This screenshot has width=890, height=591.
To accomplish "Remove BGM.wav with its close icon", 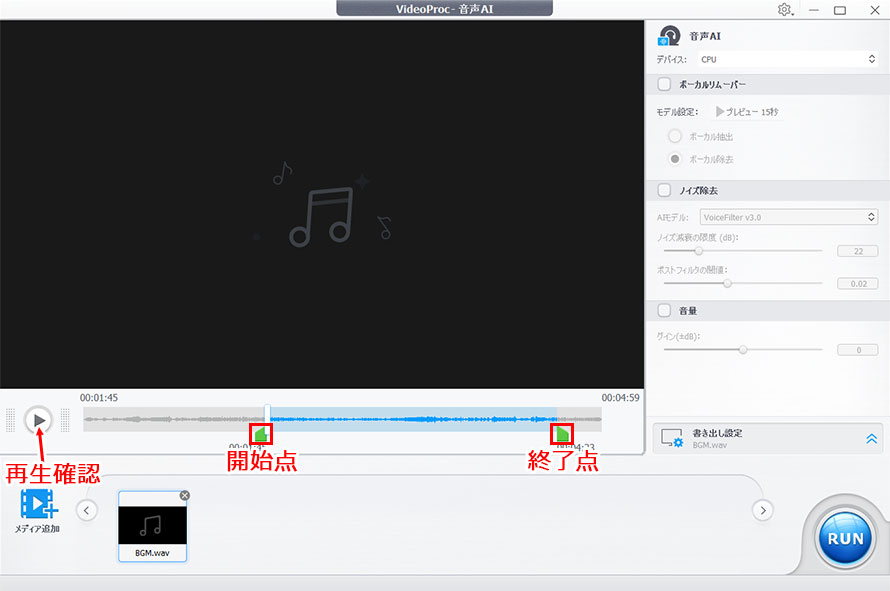I will click(184, 496).
